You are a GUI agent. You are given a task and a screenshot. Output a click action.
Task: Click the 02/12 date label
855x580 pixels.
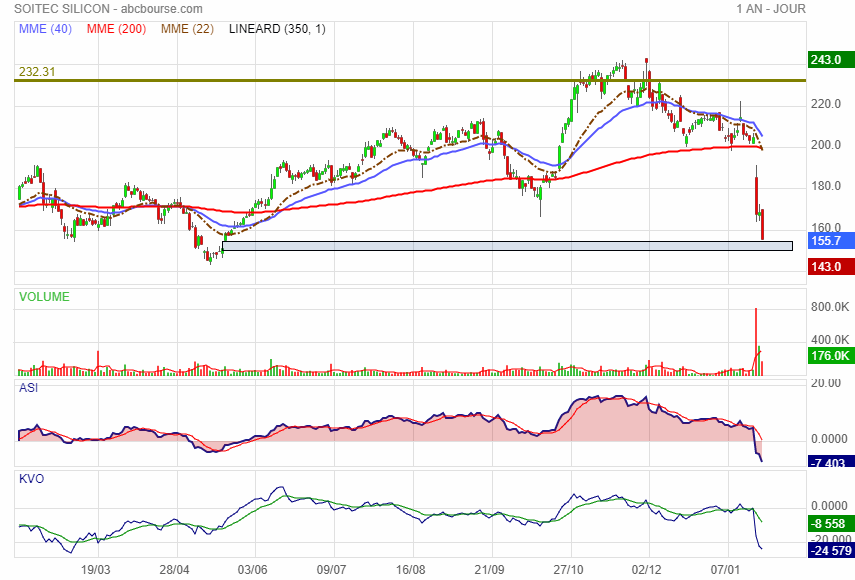647,570
